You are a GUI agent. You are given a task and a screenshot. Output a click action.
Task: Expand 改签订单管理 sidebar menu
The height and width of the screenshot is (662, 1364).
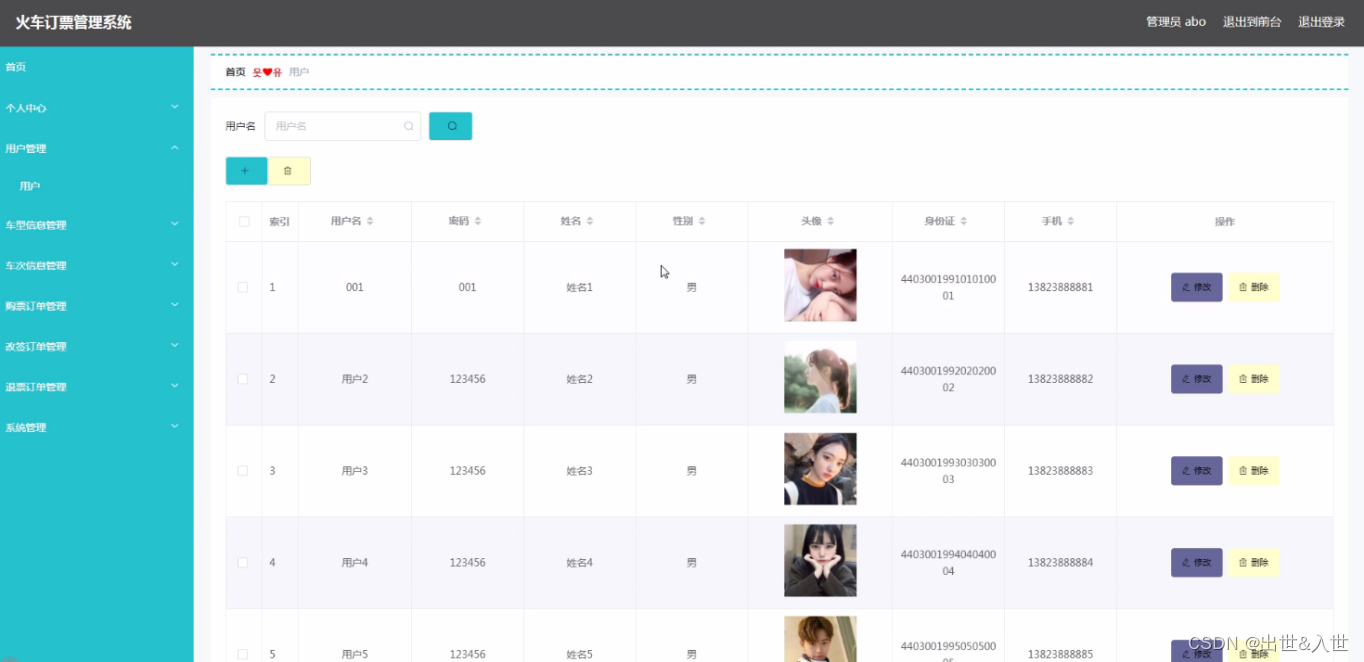pos(96,346)
